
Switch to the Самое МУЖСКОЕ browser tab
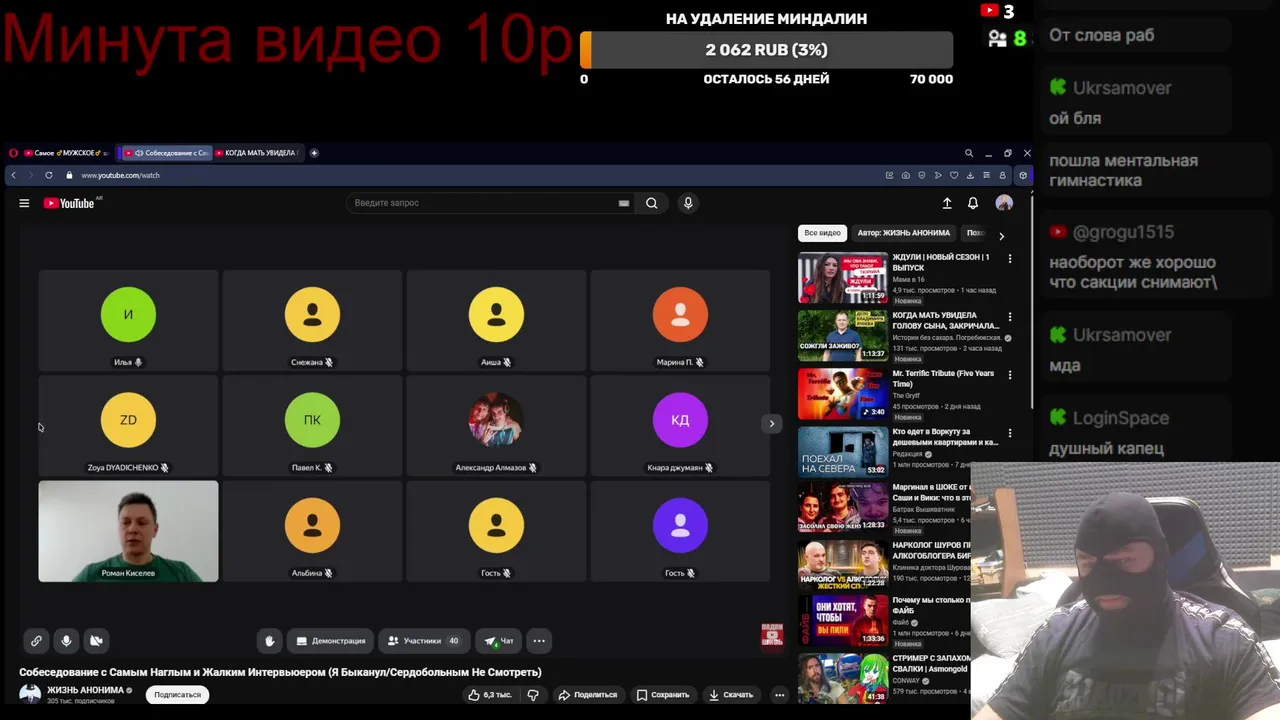click(x=65, y=153)
